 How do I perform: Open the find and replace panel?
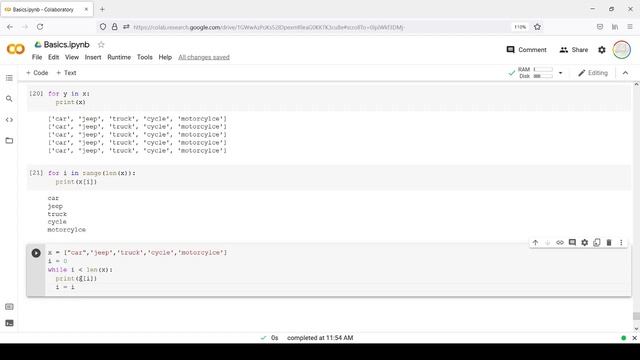pyautogui.click(x=9, y=99)
